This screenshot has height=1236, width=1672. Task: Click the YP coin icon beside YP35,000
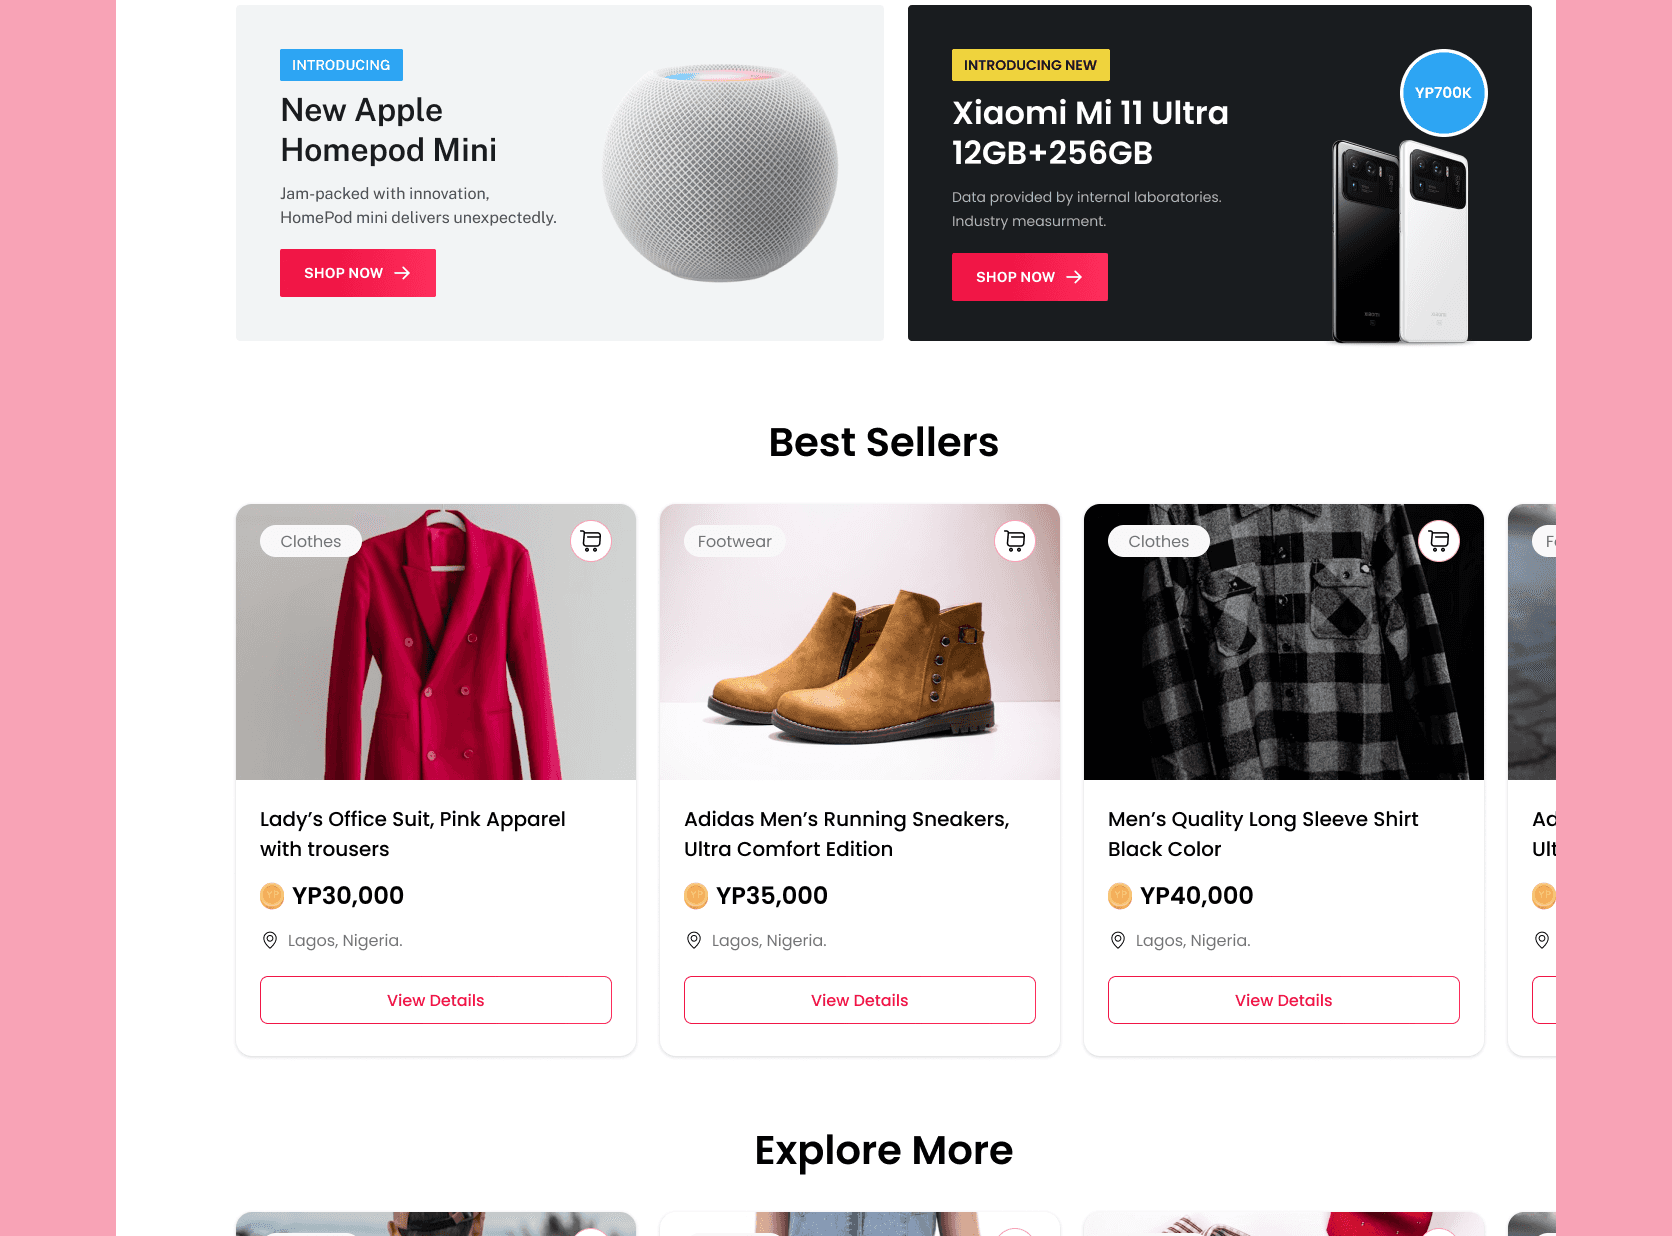pos(696,896)
